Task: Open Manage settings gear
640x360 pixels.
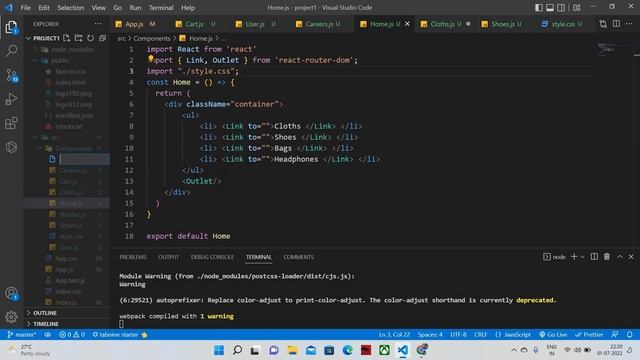Action: tap(11, 316)
